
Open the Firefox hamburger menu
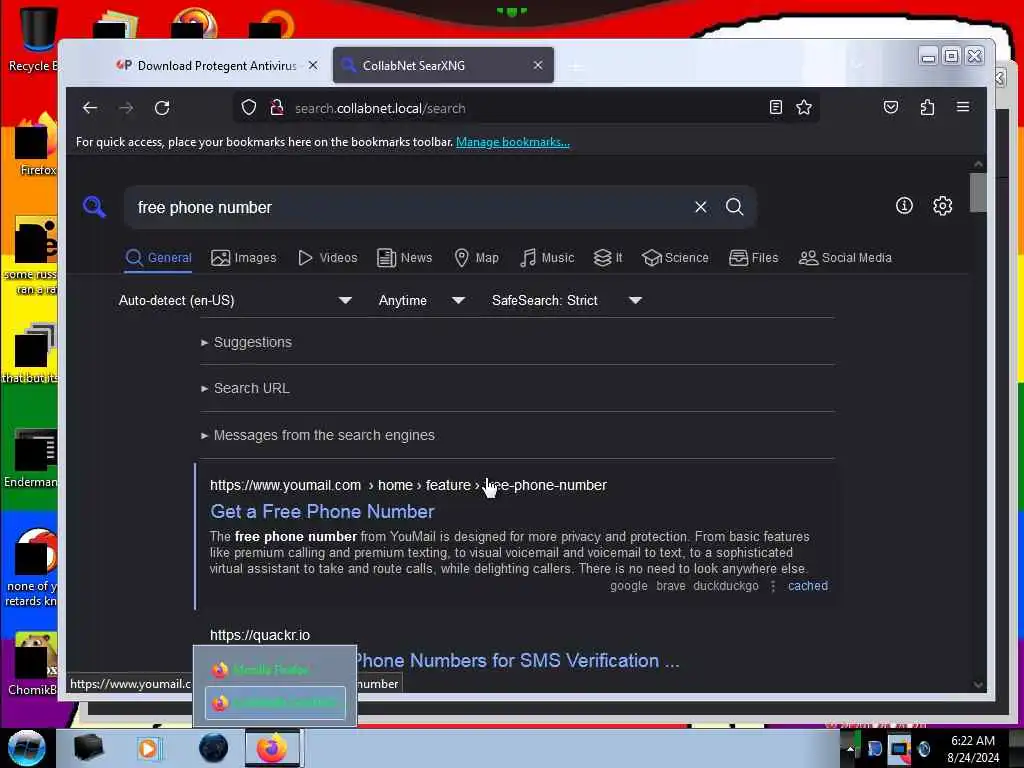point(963,107)
